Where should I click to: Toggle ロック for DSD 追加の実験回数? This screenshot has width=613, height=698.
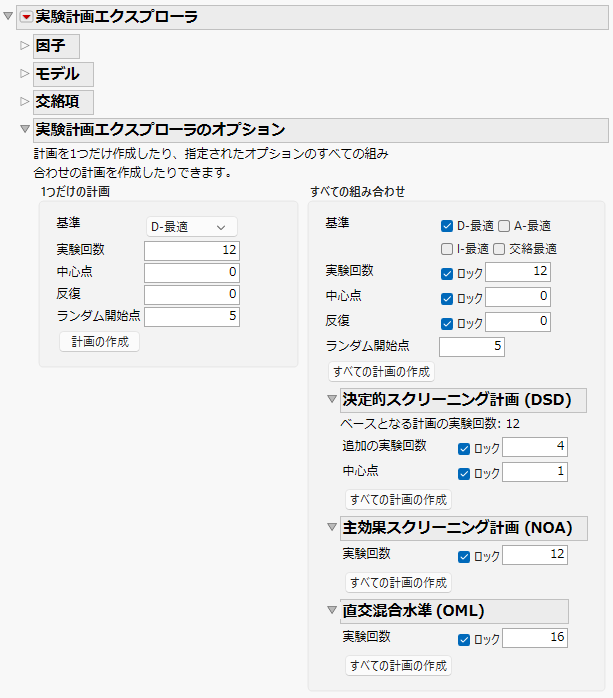(x=464, y=449)
